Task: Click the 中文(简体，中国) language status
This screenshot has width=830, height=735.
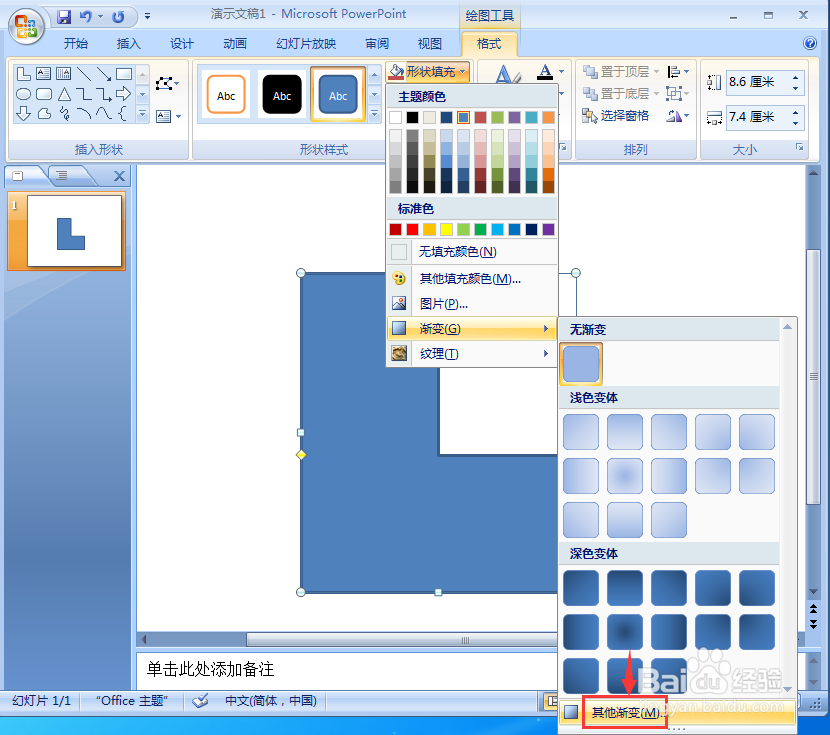Action: (271, 701)
